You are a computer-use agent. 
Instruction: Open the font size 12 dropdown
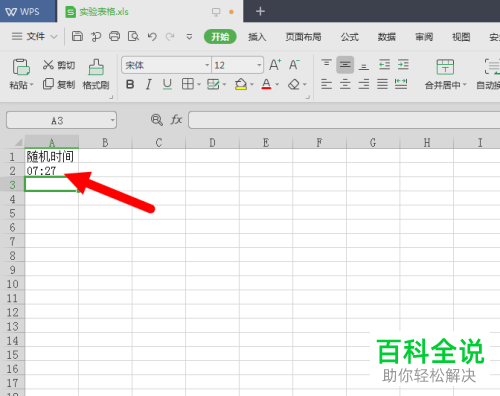point(259,65)
